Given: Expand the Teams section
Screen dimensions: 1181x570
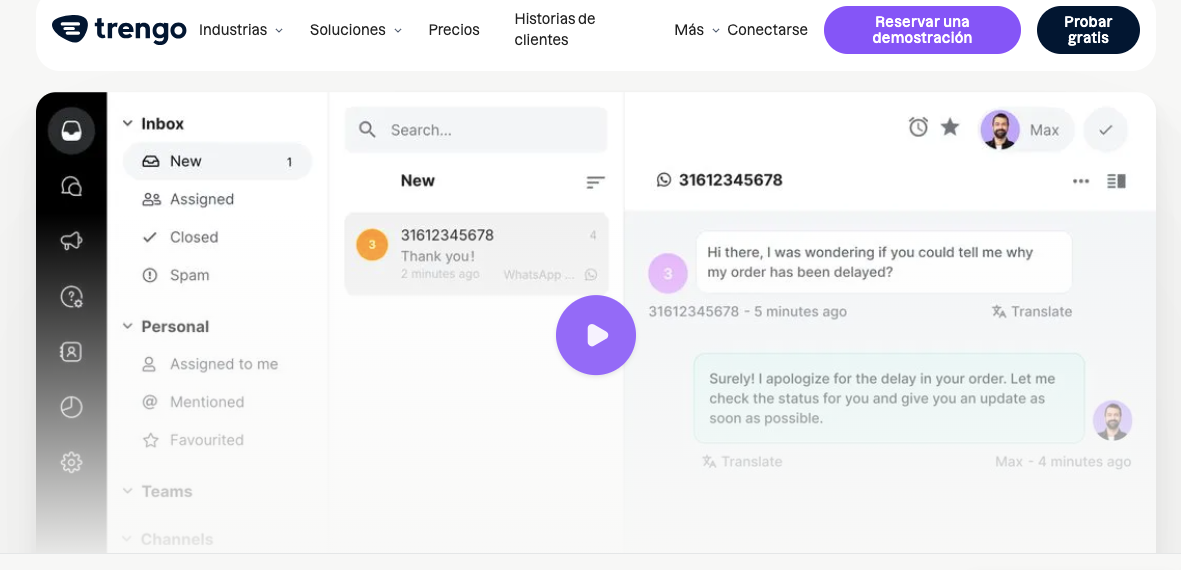Looking at the screenshot, I should tap(127, 491).
